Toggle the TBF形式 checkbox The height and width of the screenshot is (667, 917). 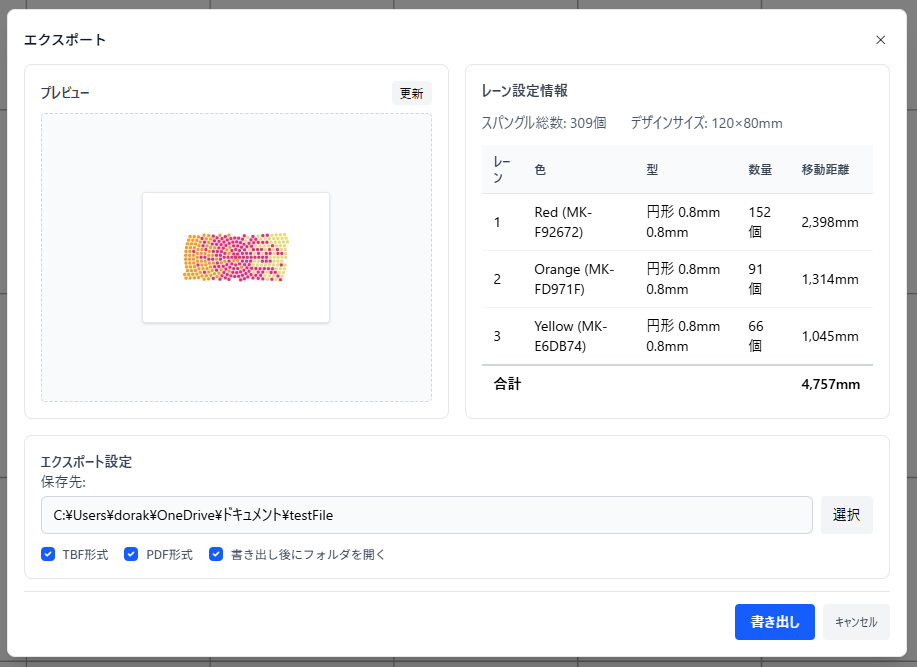click(x=48, y=554)
